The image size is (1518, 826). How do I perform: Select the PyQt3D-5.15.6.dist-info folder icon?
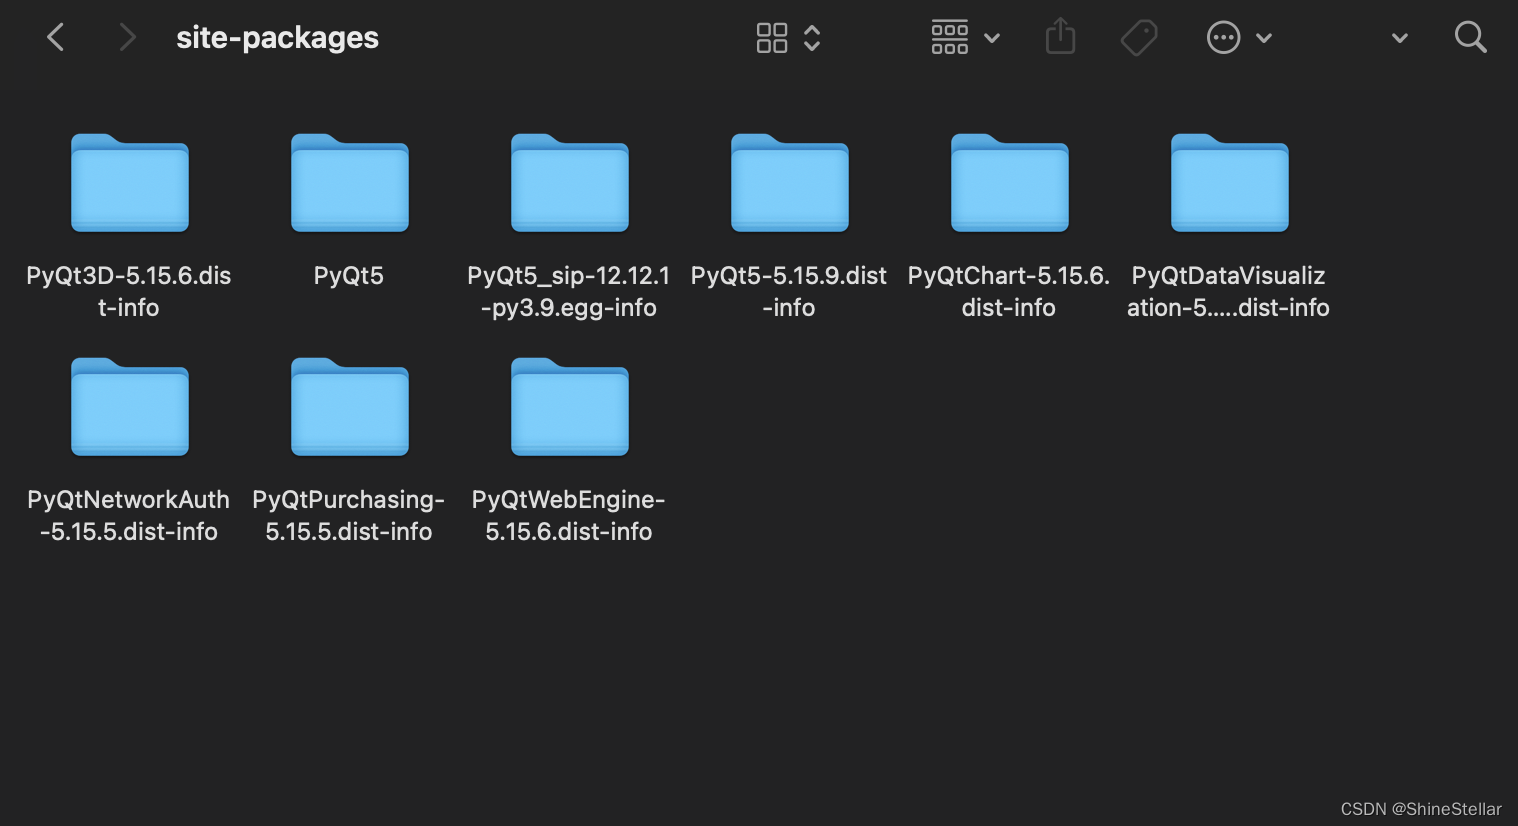click(x=130, y=183)
